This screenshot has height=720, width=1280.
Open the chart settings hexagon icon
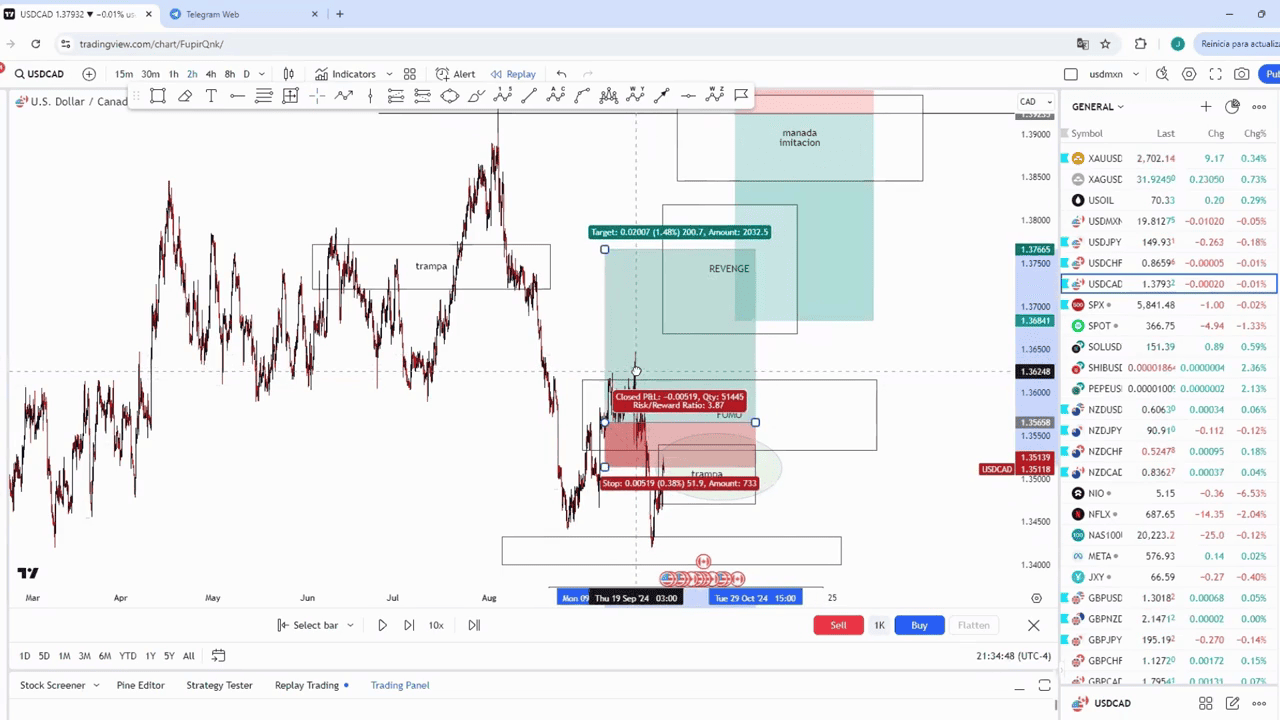[x=1189, y=74]
